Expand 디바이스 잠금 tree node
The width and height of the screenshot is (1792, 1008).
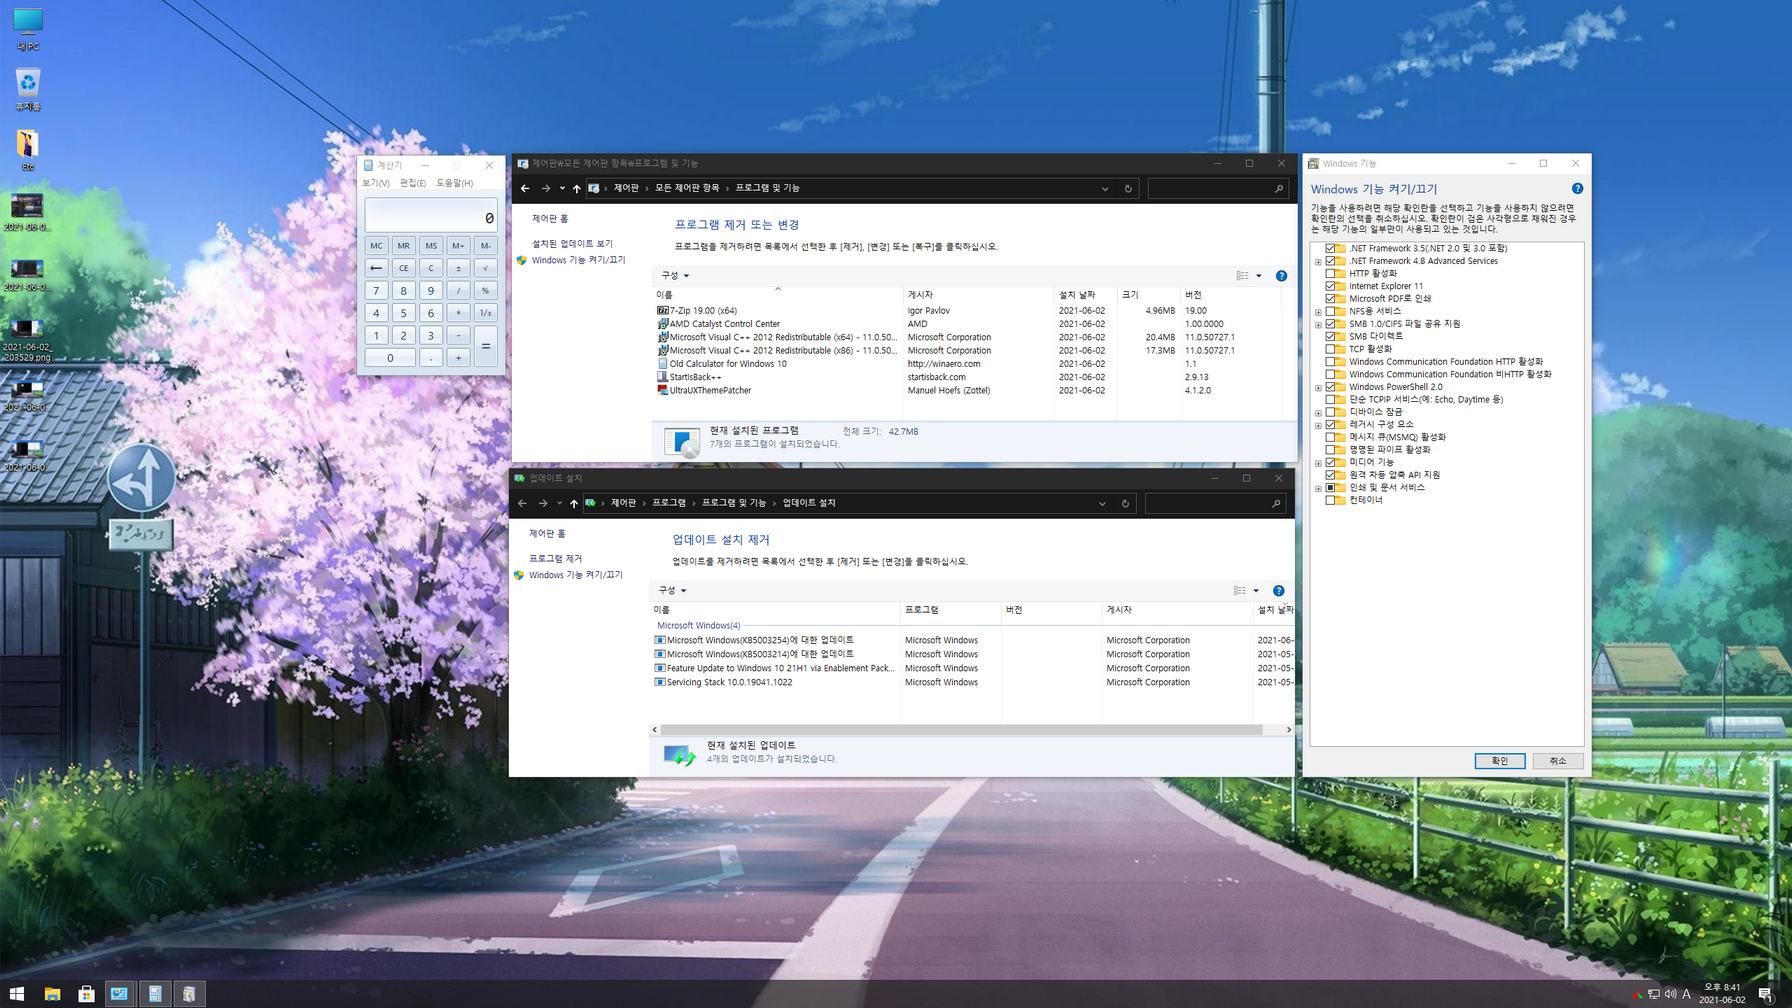coord(1318,413)
